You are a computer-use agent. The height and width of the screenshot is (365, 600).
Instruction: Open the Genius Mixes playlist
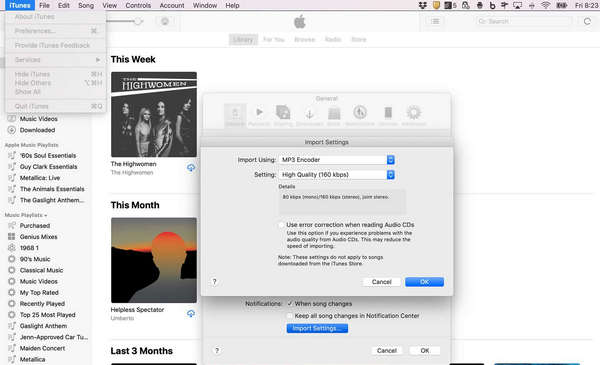tap(38, 237)
